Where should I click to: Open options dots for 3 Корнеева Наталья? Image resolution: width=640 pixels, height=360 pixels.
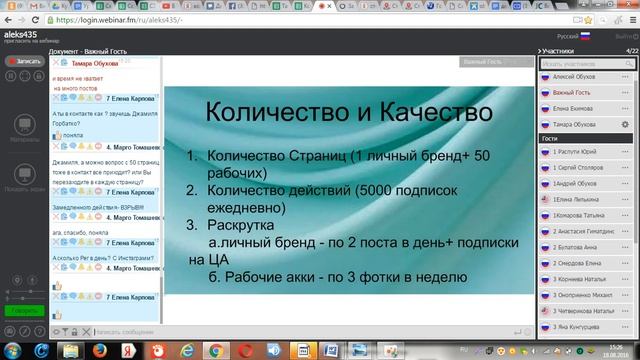tap(625, 279)
